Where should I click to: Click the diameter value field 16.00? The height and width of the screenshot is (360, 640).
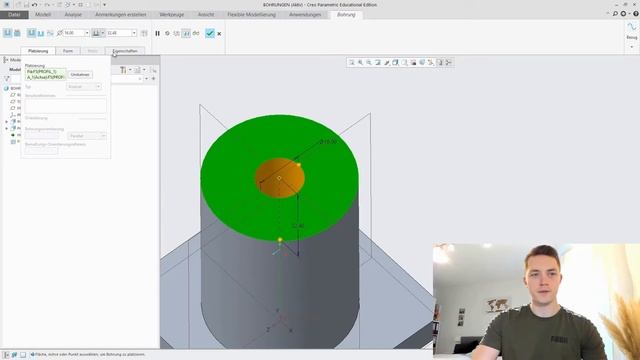73,33
